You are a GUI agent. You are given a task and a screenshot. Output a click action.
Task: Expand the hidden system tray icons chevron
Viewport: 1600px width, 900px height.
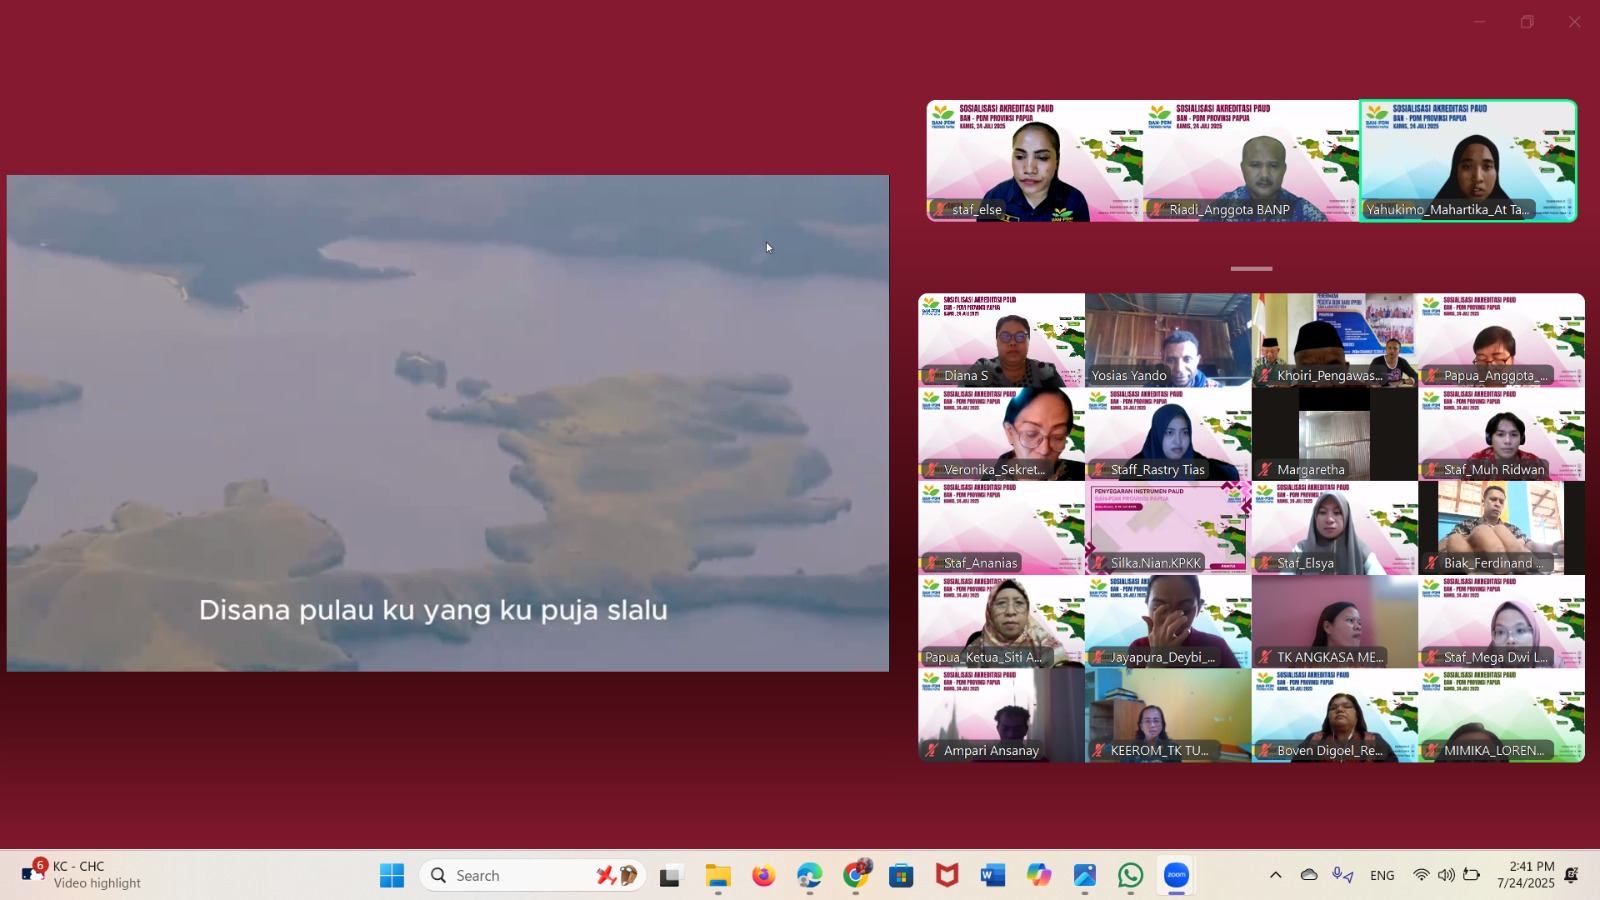tap(1275, 875)
